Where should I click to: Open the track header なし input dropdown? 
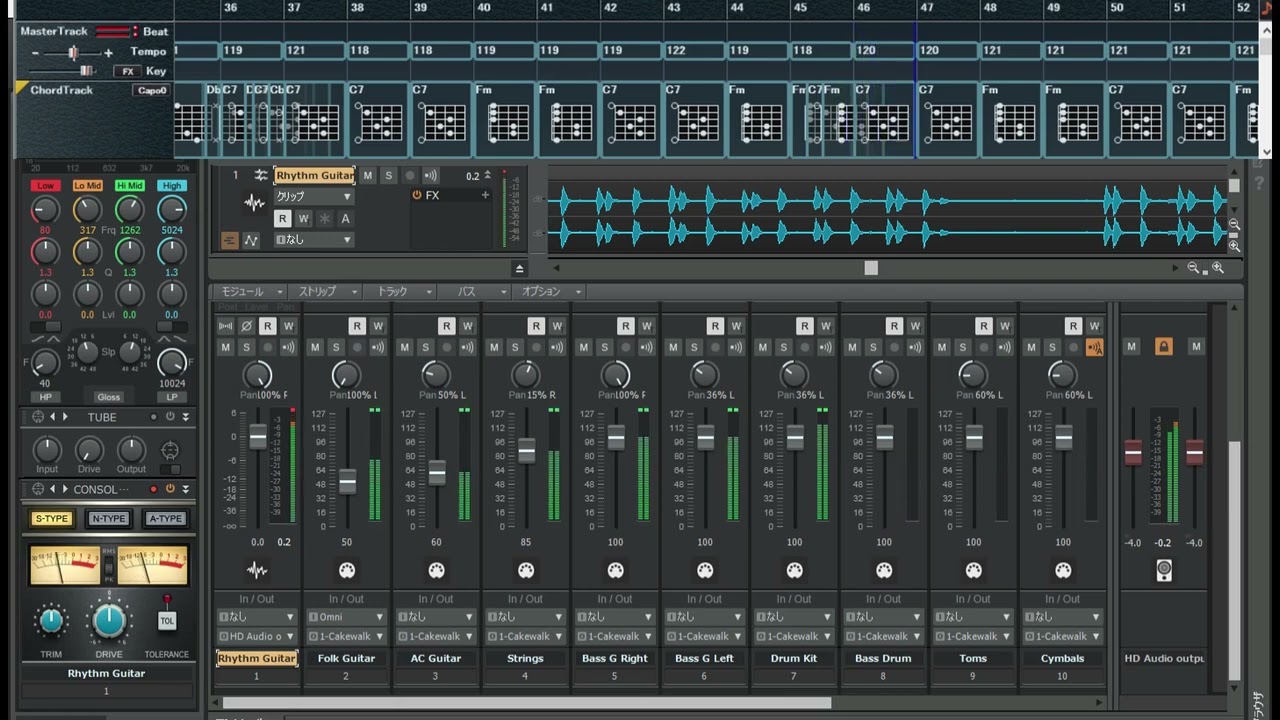314,240
